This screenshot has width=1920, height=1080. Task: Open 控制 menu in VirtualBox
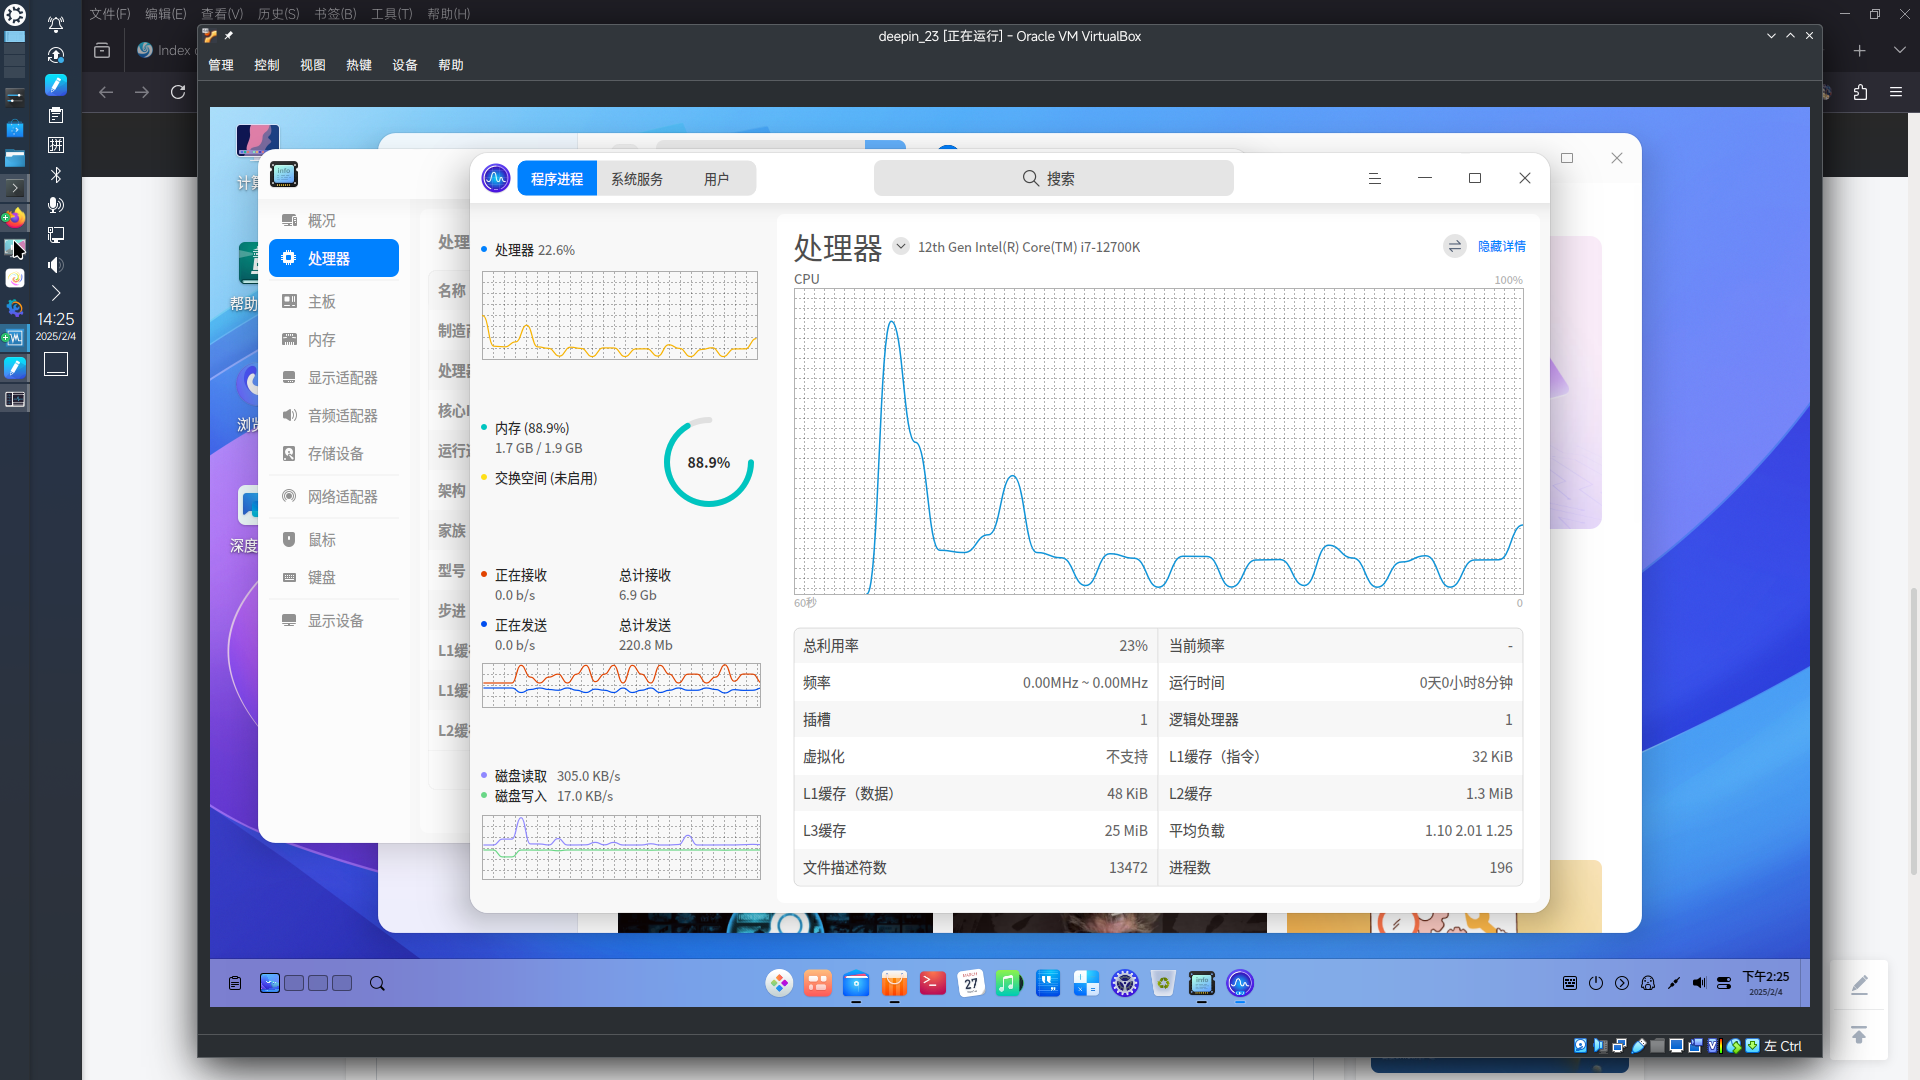(267, 65)
